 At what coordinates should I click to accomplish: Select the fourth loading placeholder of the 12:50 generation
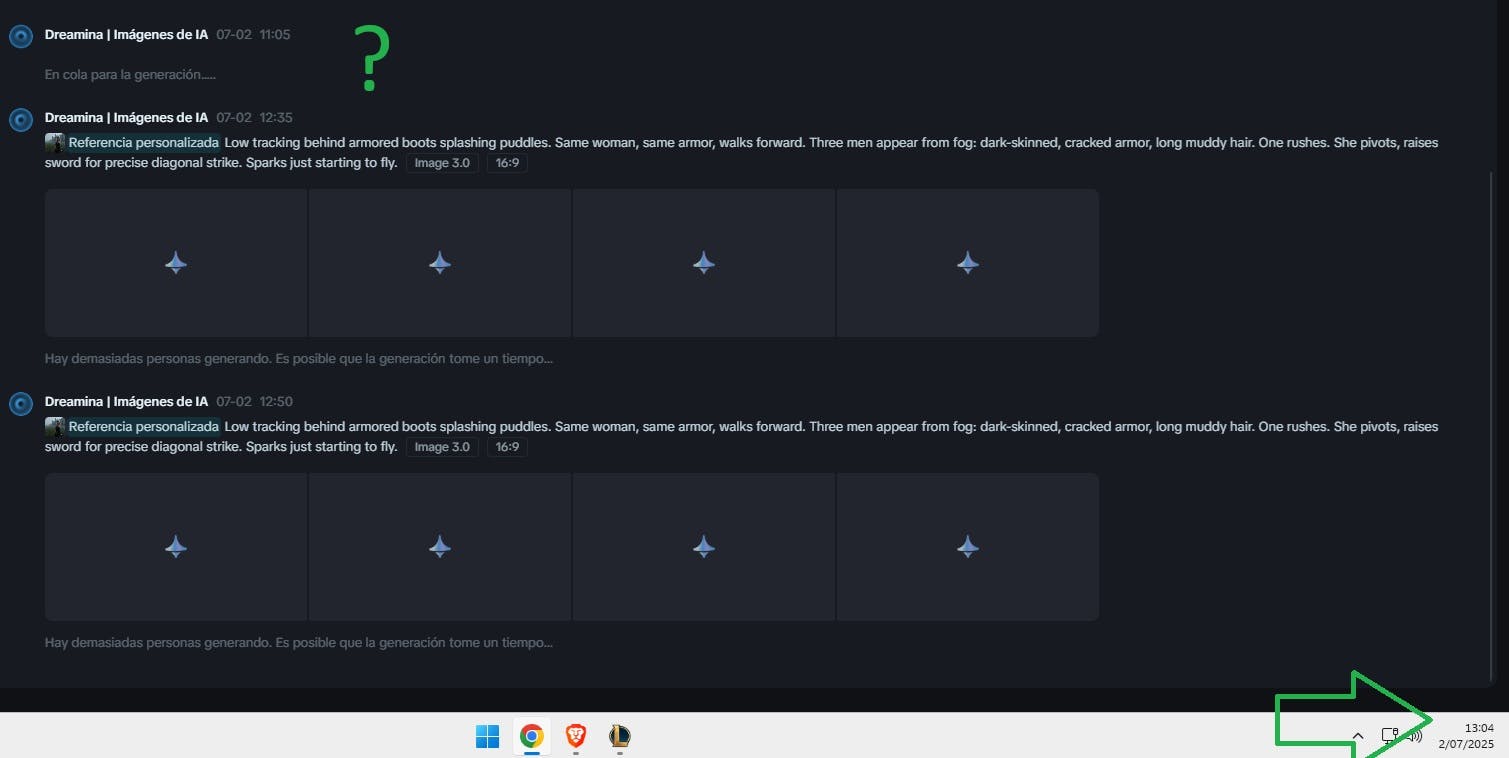[968, 547]
